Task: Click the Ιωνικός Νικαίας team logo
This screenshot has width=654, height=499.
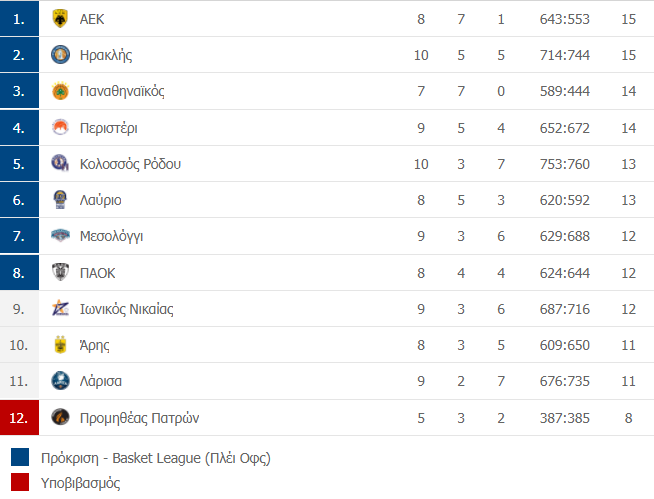Action: [x=60, y=308]
